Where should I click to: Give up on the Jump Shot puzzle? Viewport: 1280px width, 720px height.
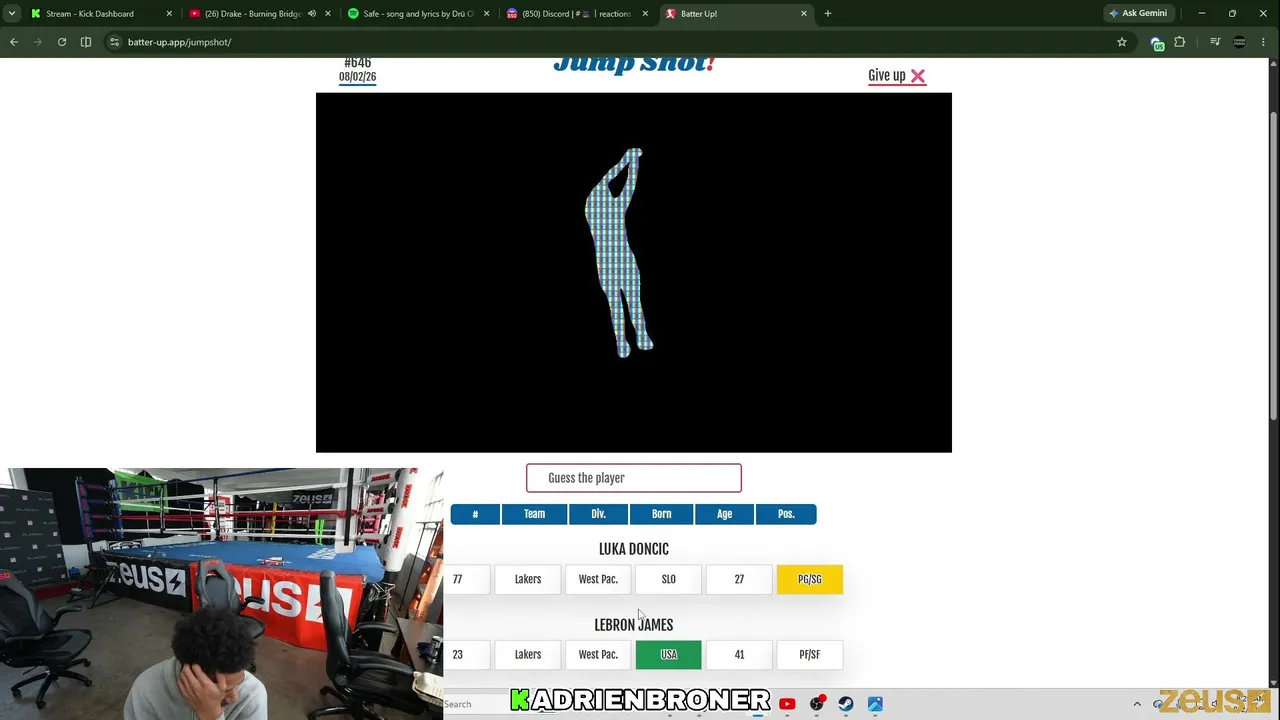pos(897,76)
